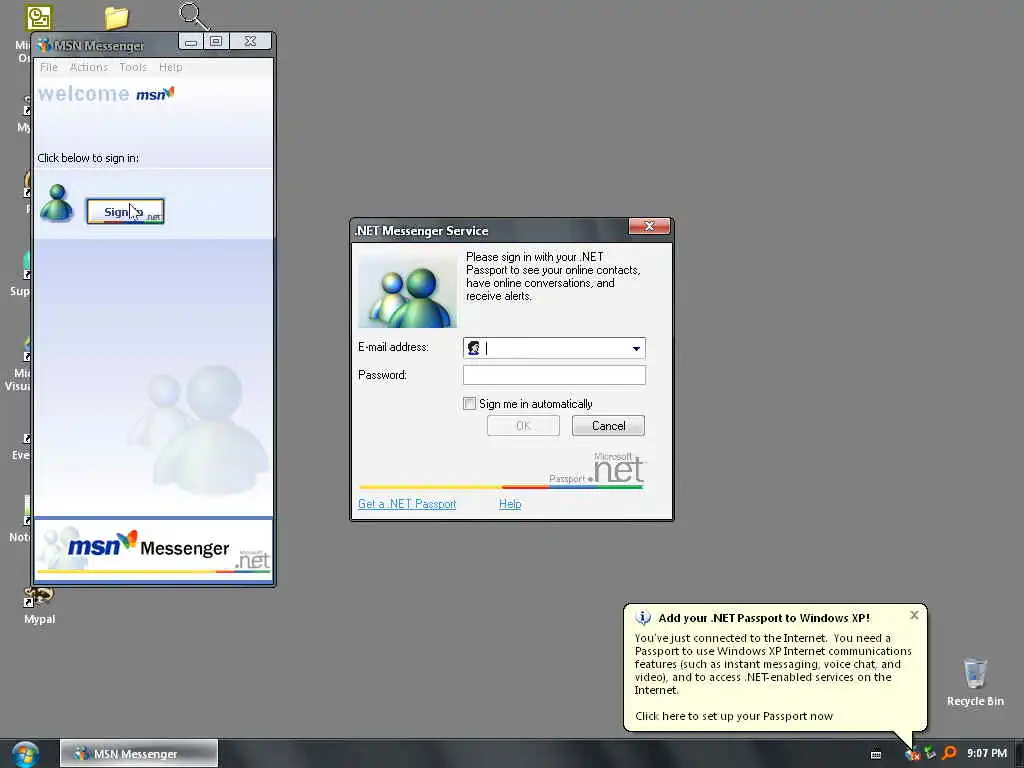Click the 'Click below to sign in:' text
The width and height of the screenshot is (1024, 768).
88,158
